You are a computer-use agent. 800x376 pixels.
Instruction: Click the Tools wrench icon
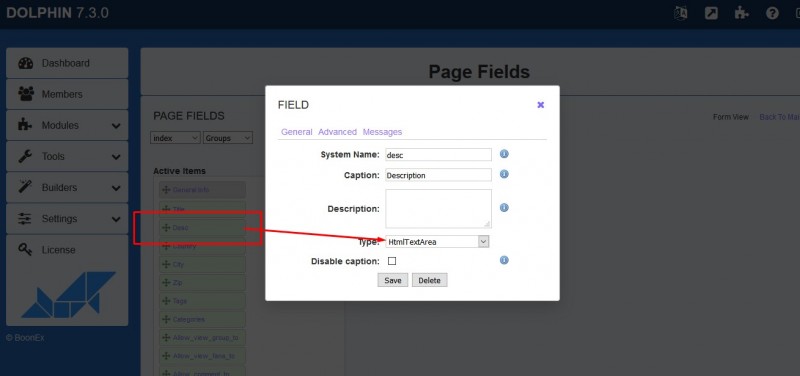point(25,156)
